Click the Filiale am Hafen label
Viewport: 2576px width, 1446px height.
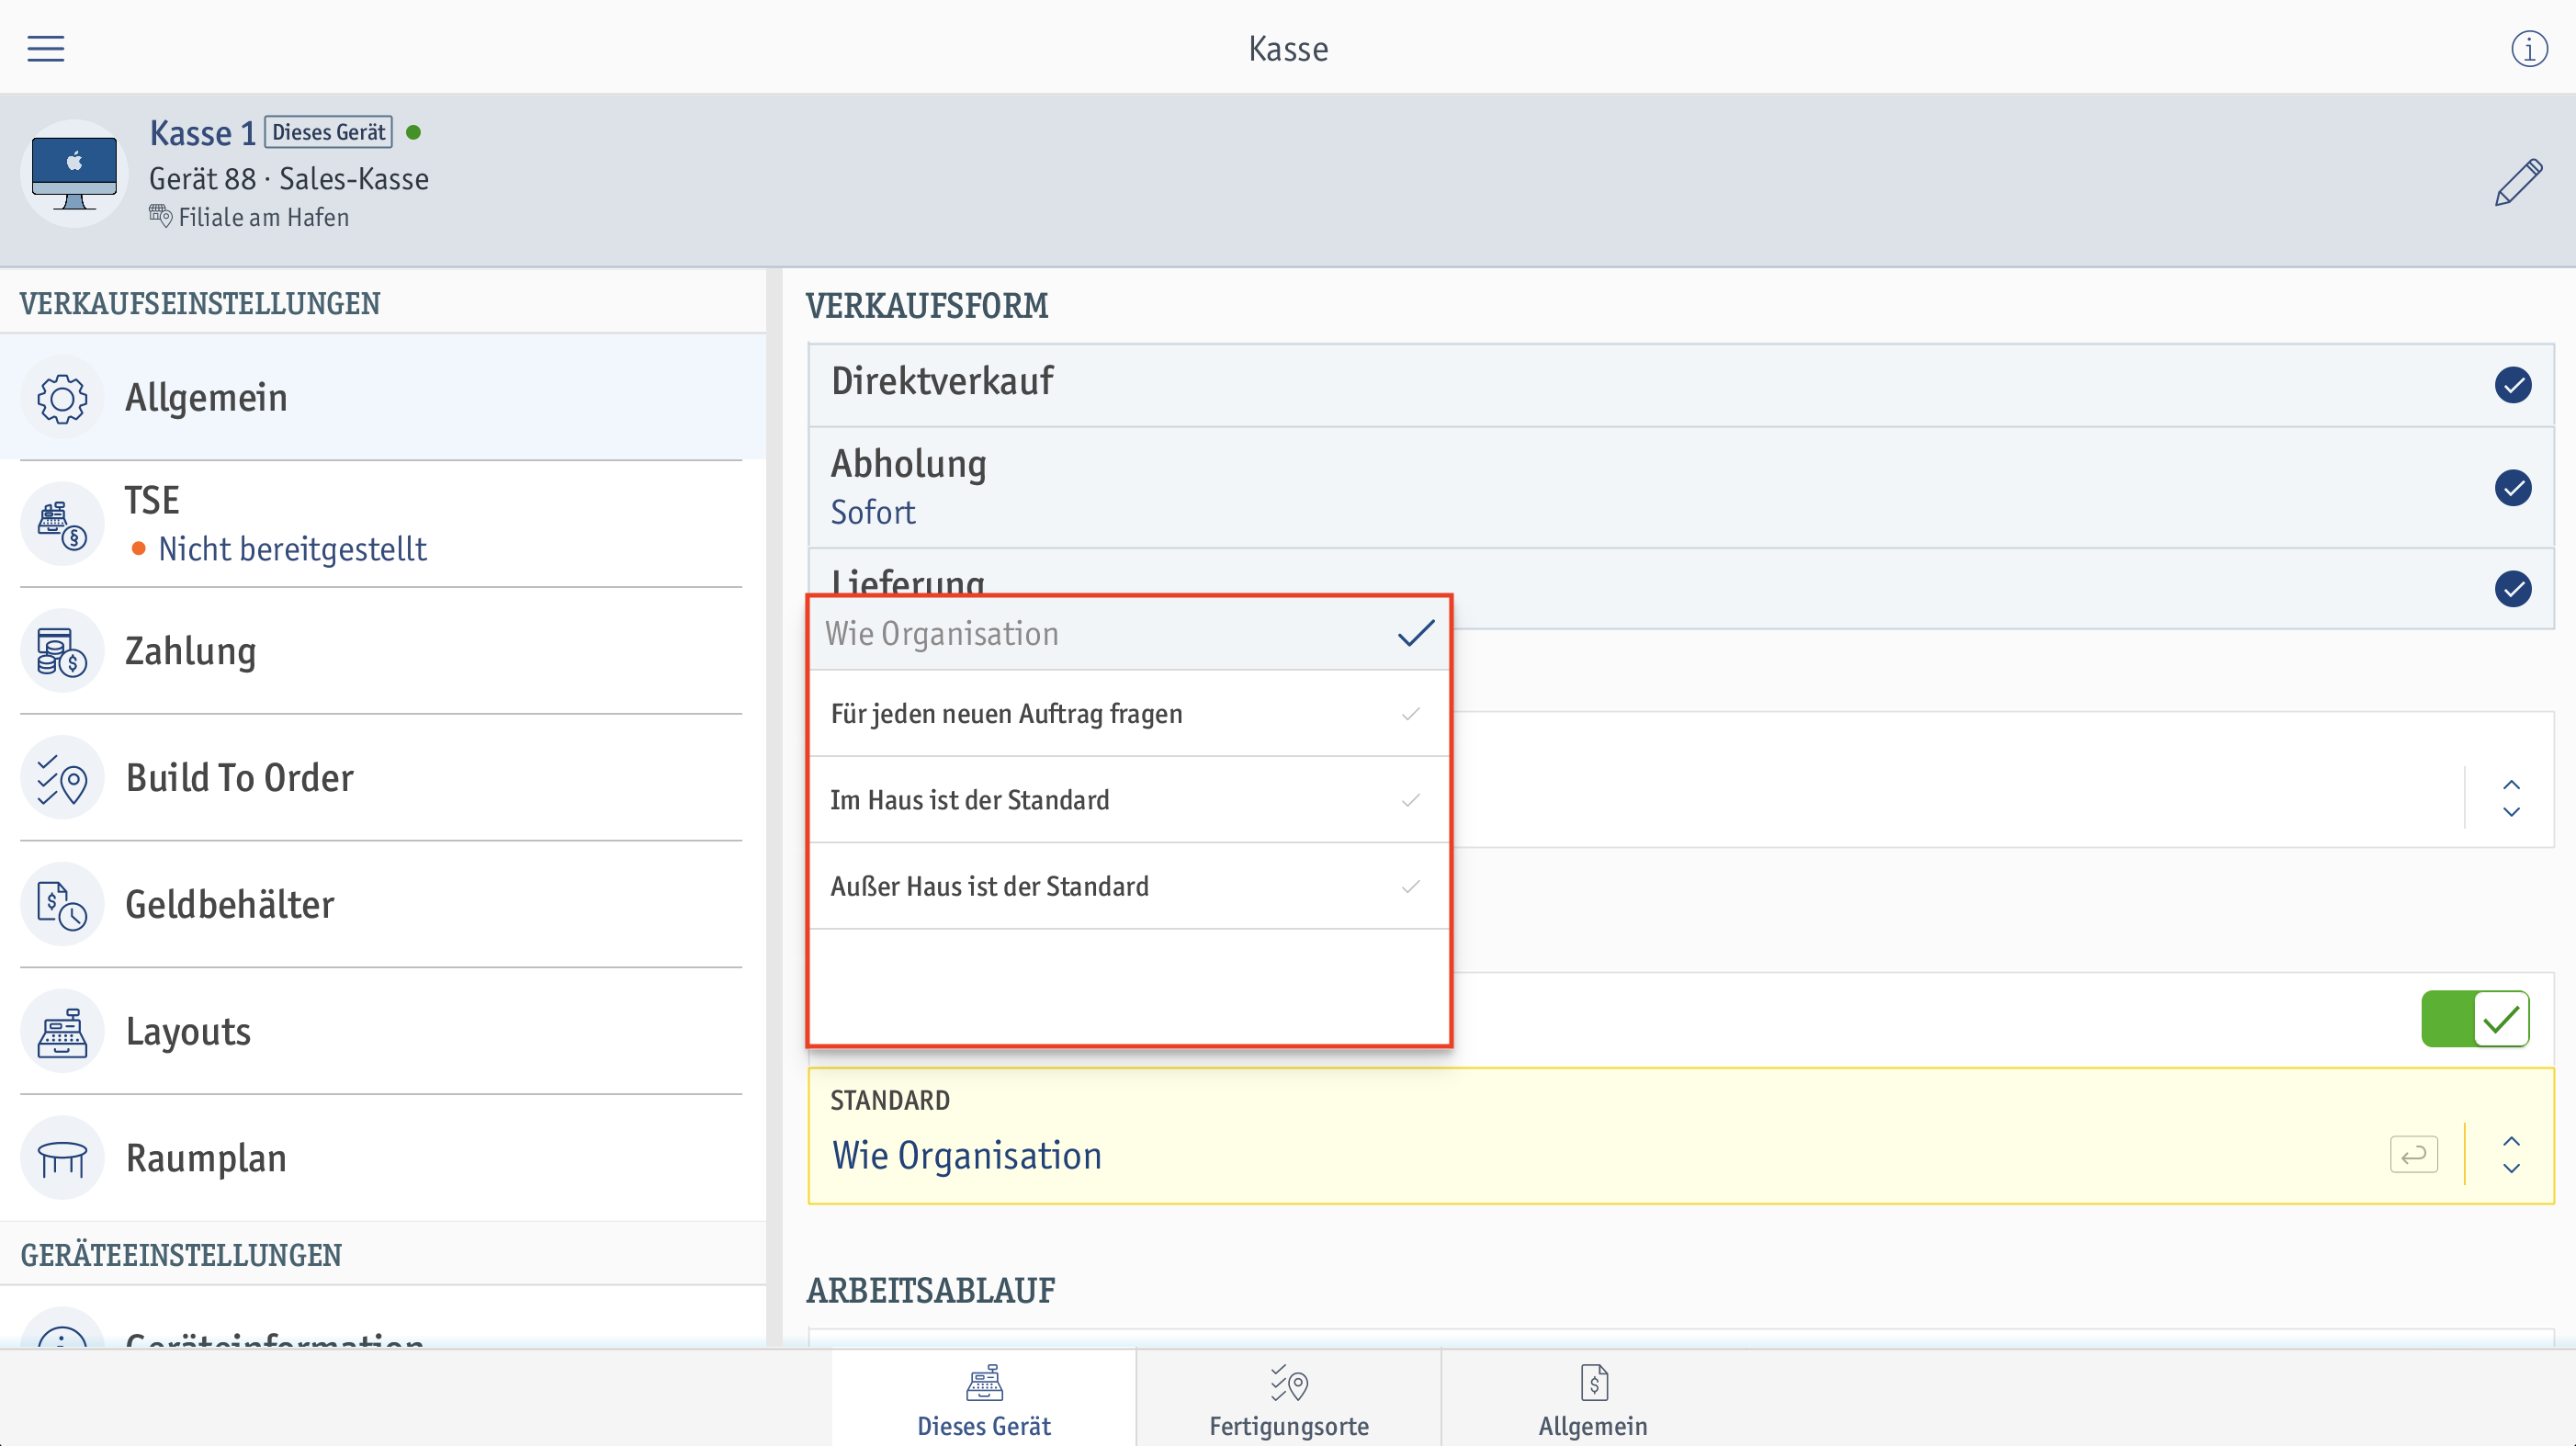coord(264,217)
